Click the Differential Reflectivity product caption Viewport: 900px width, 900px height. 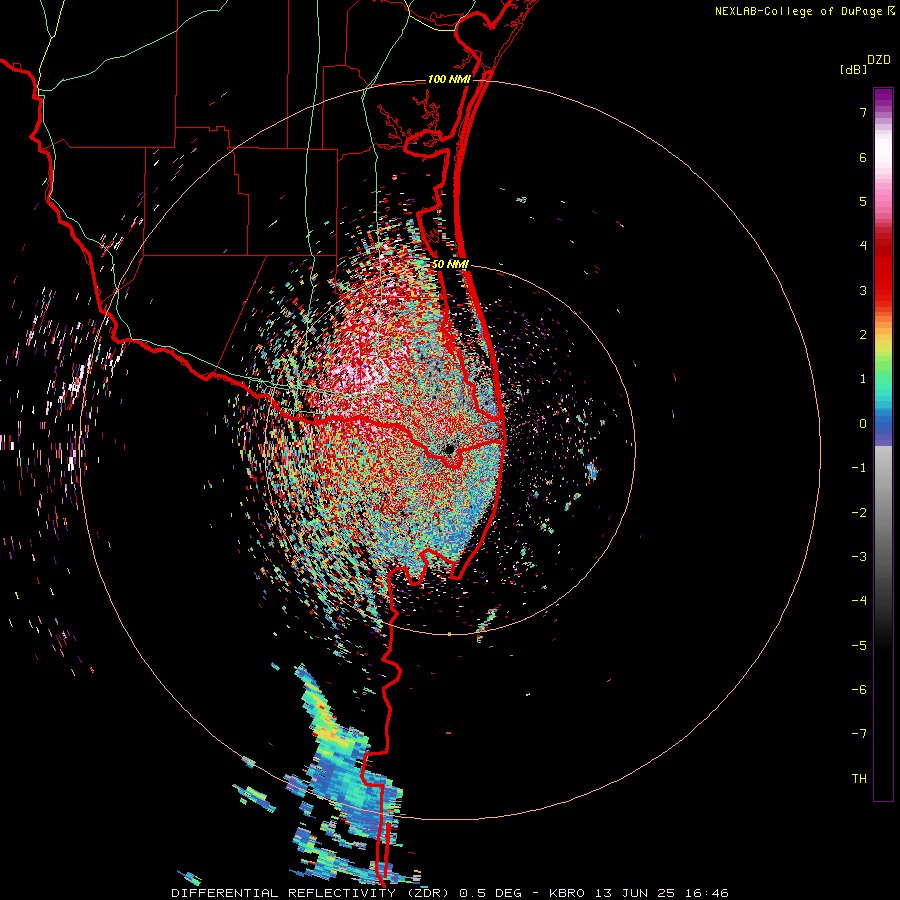(x=450, y=893)
